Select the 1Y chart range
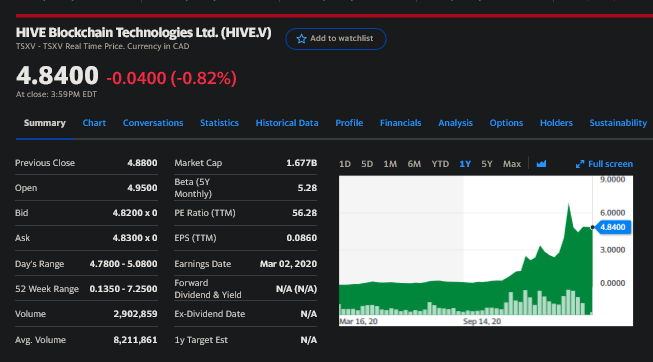 (x=465, y=164)
